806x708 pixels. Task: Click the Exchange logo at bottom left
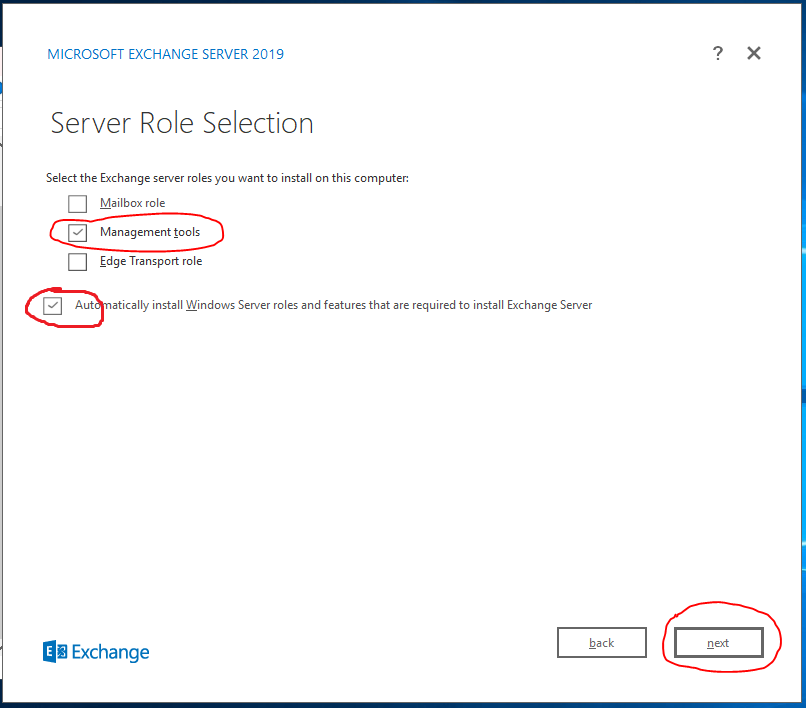point(55,651)
